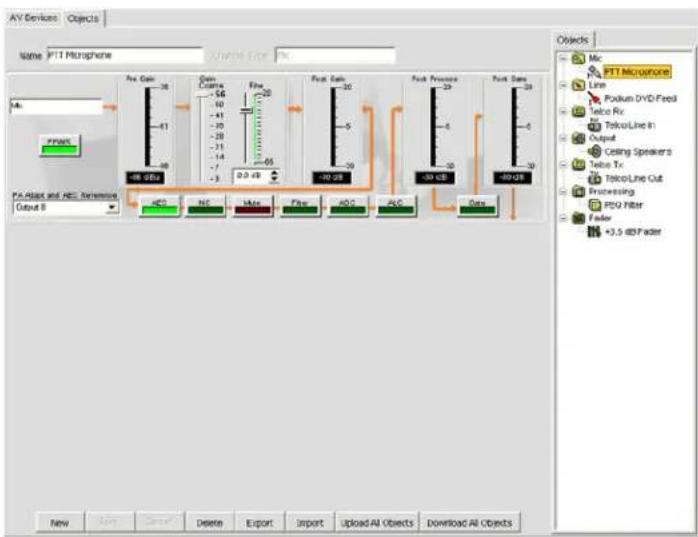This screenshot has height=537, width=698.
Task: Click the Podium DVD Feed plug icon
Action: (x=594, y=98)
